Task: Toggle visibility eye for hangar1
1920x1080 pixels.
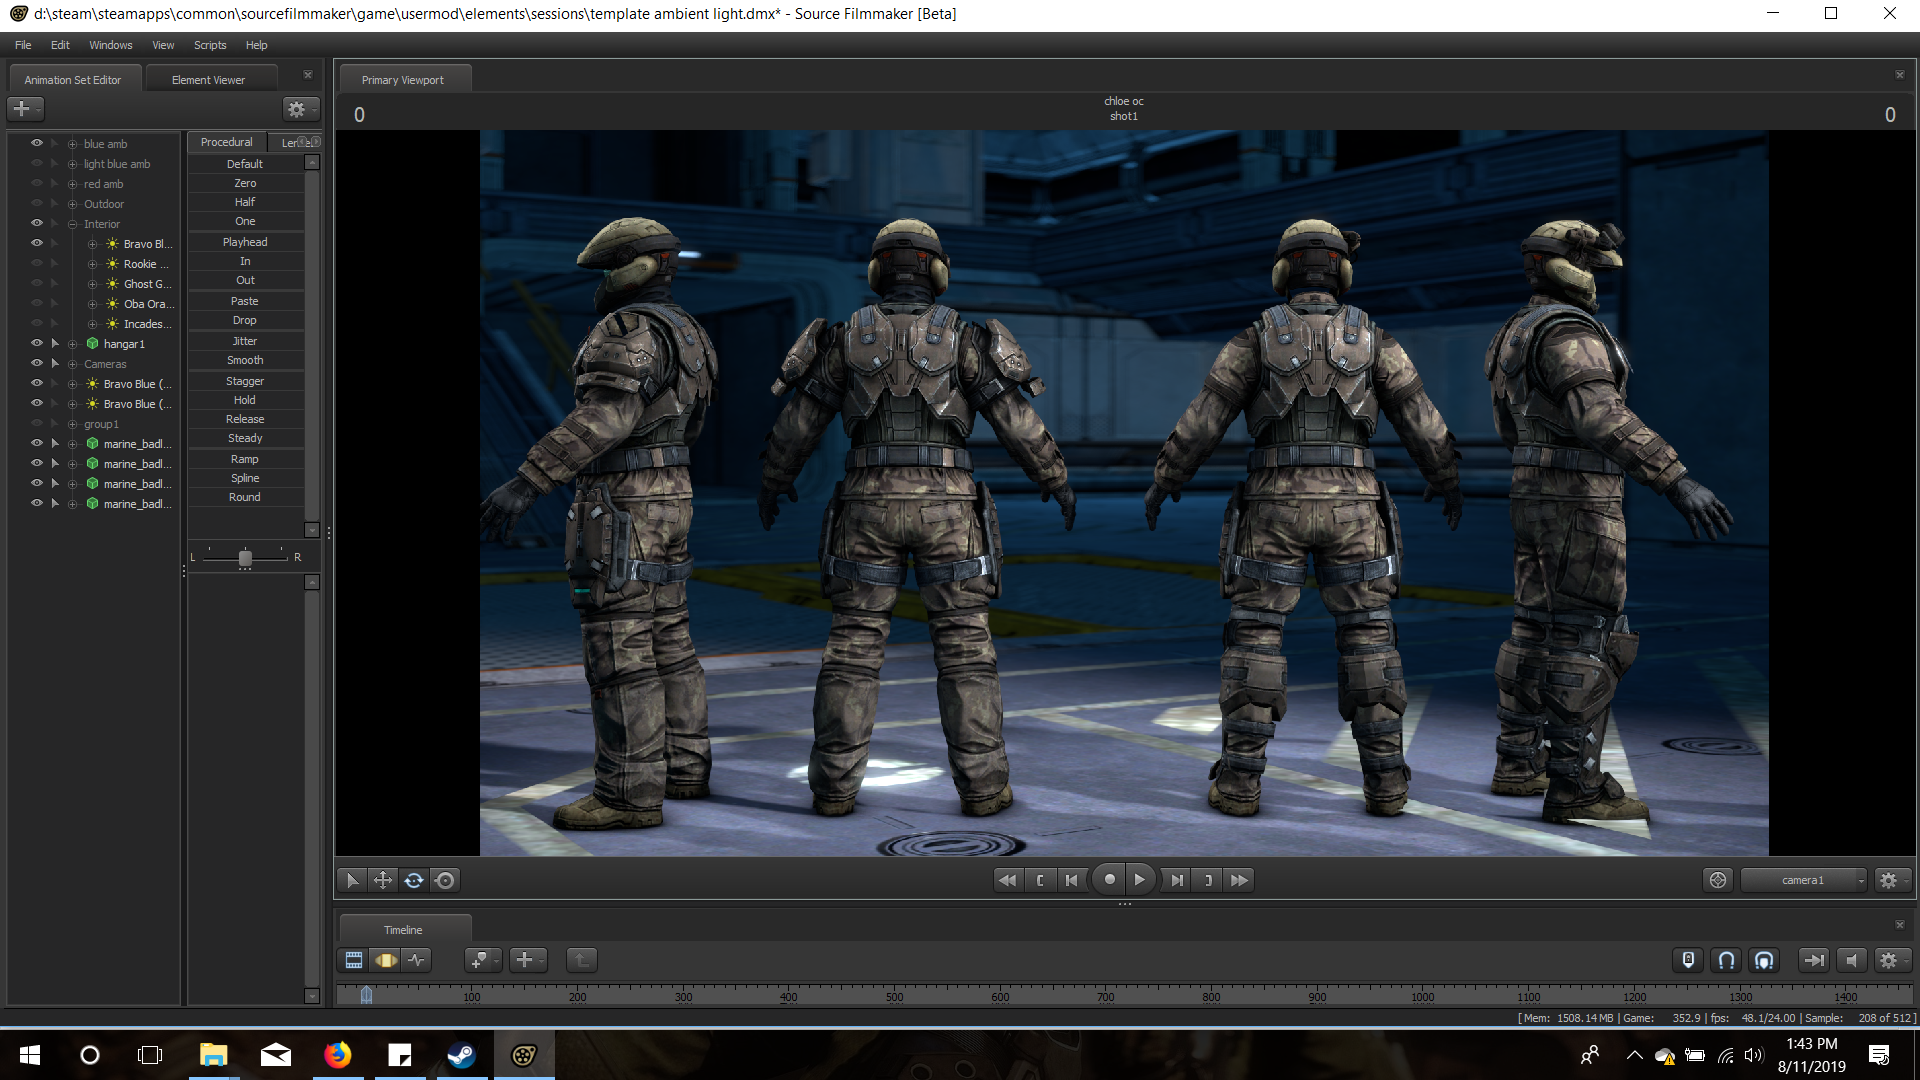Action: pos(37,343)
